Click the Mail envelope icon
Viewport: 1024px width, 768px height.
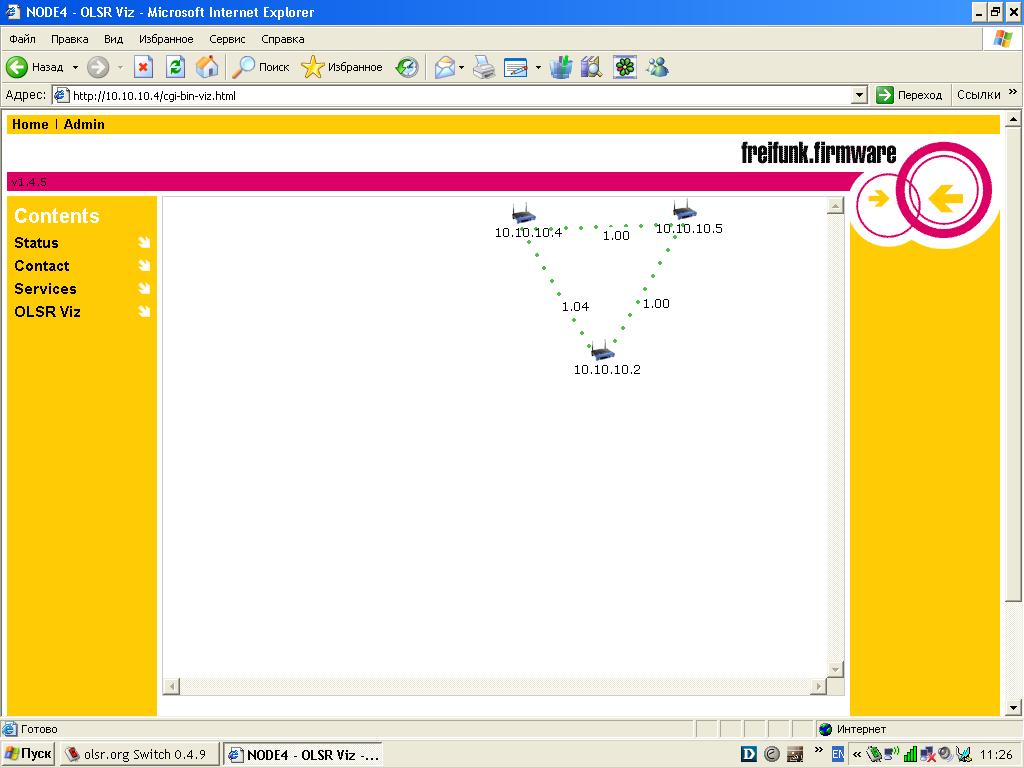[444, 67]
